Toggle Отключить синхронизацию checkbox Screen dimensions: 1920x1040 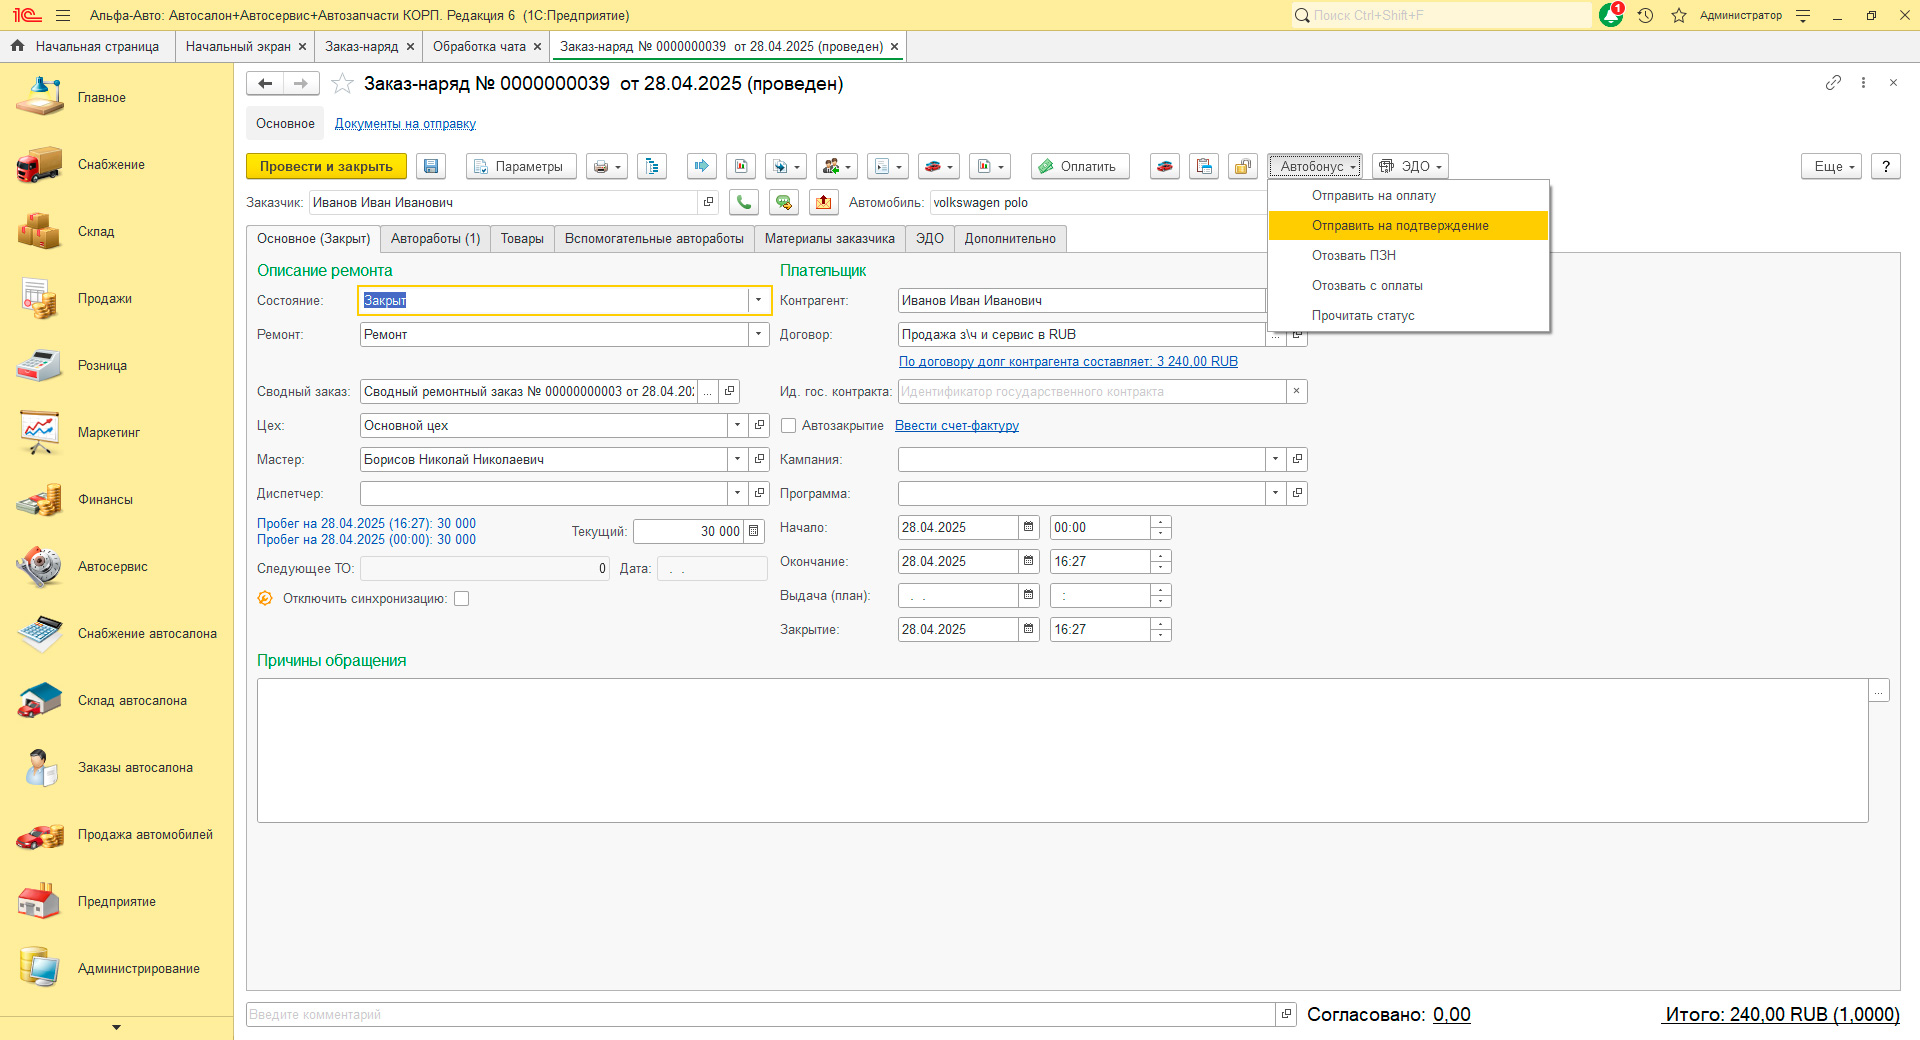coord(461,599)
